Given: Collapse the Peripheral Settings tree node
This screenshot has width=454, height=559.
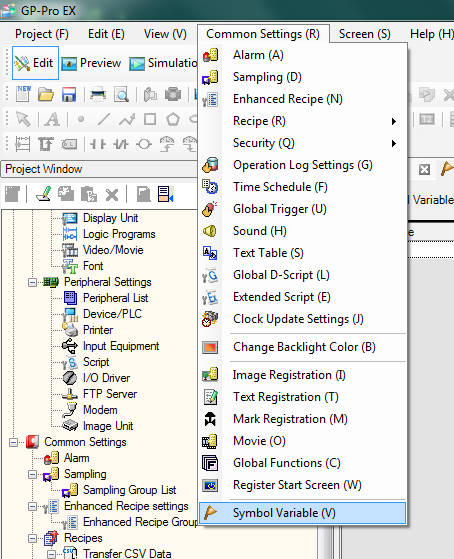Looking at the screenshot, I should pyautogui.click(x=32, y=283).
